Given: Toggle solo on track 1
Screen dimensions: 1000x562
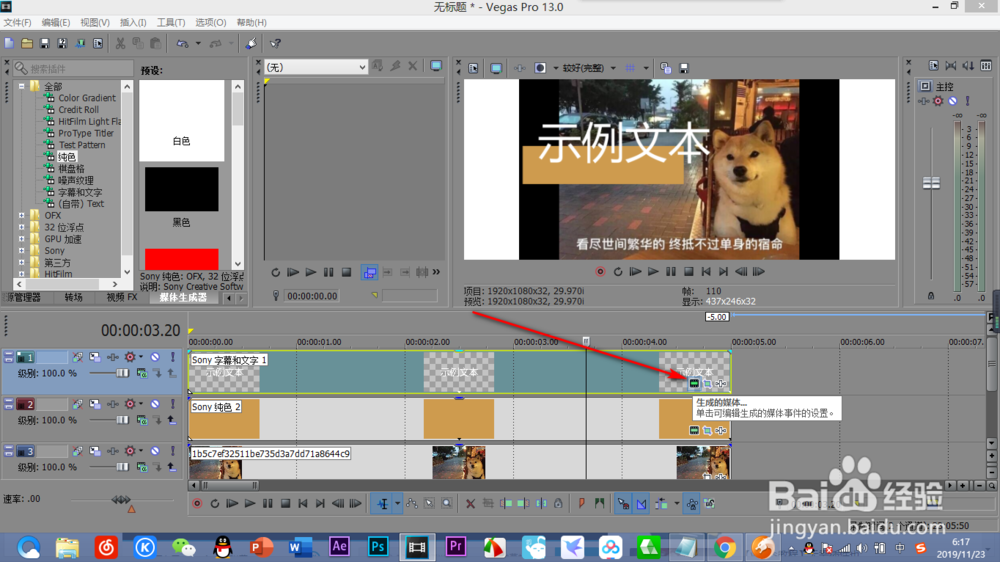Looking at the screenshot, I should tap(173, 357).
